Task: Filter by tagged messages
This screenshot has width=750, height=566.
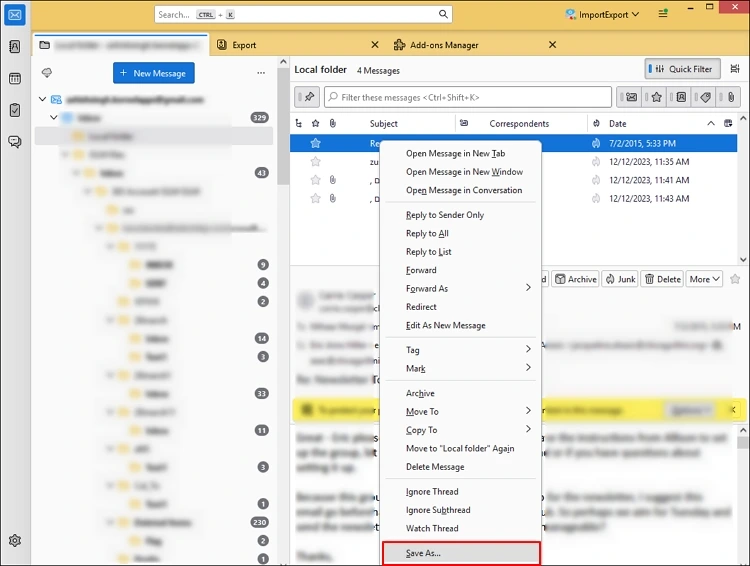Action: click(x=705, y=97)
